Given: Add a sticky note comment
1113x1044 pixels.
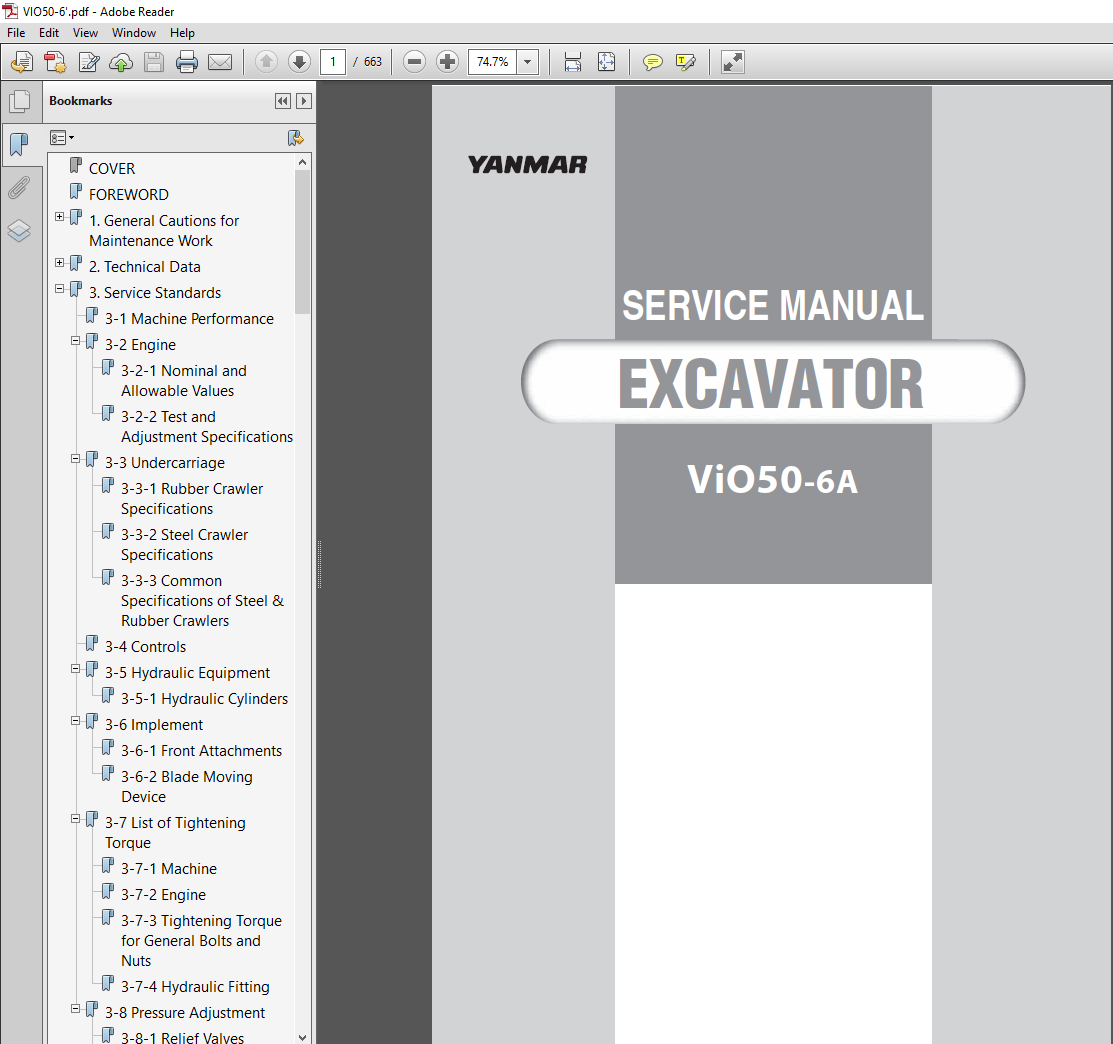Looking at the screenshot, I should click(x=652, y=62).
